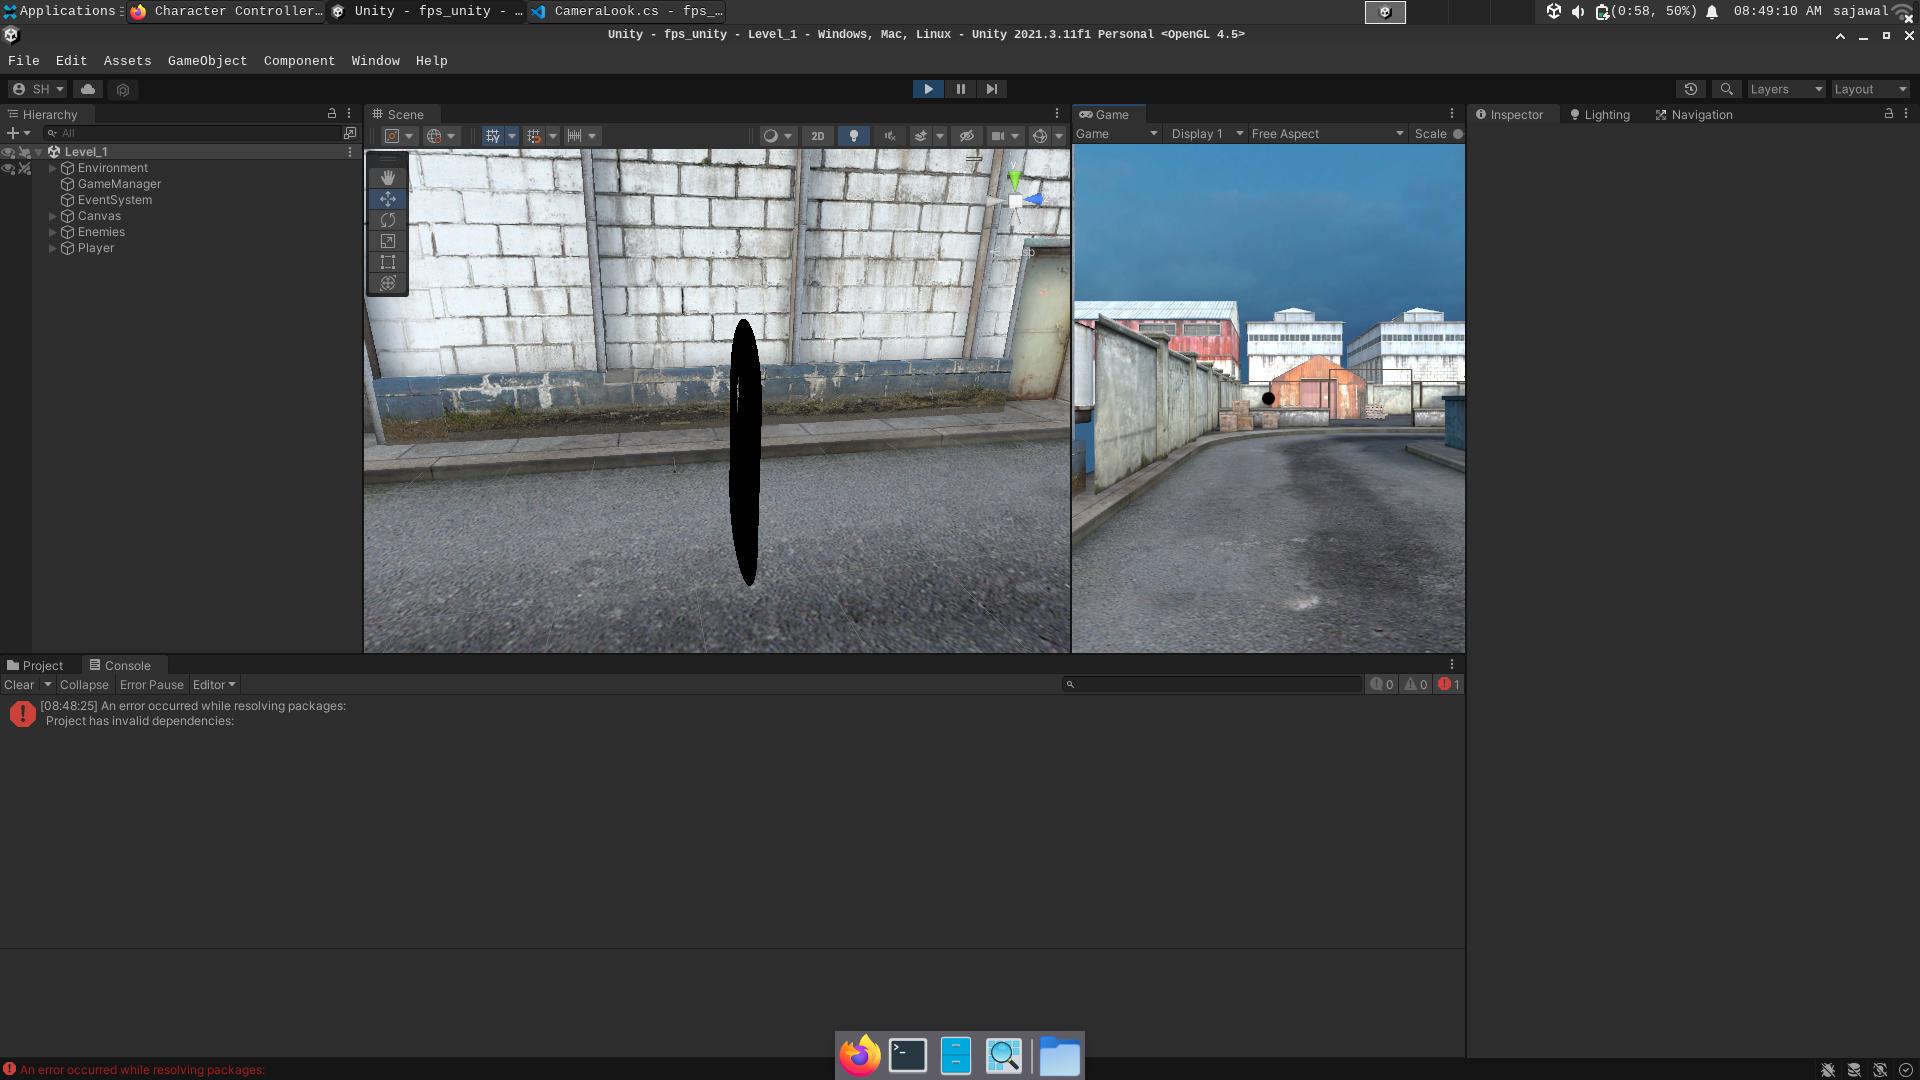
Task: Click the Scene camera settings icon
Action: tap(997, 136)
